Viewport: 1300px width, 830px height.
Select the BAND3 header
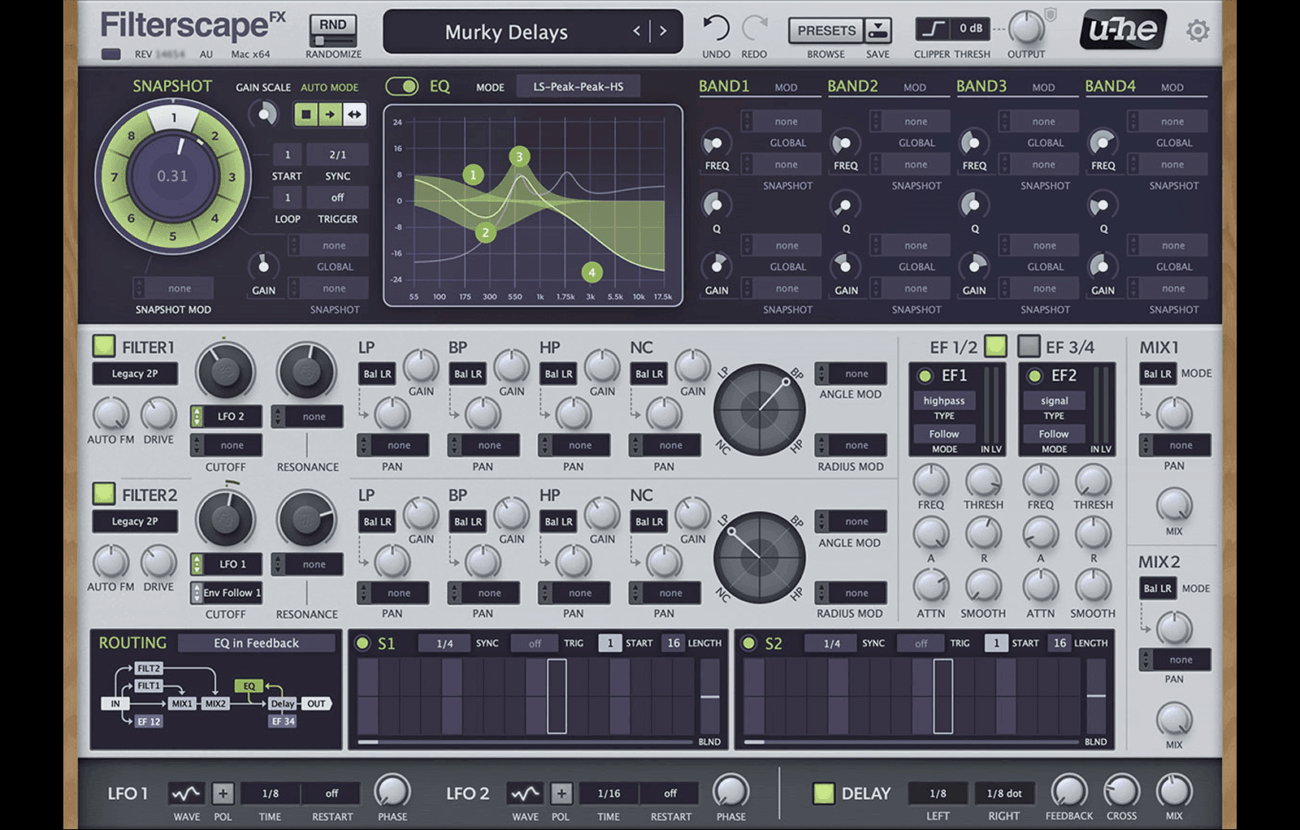point(981,87)
